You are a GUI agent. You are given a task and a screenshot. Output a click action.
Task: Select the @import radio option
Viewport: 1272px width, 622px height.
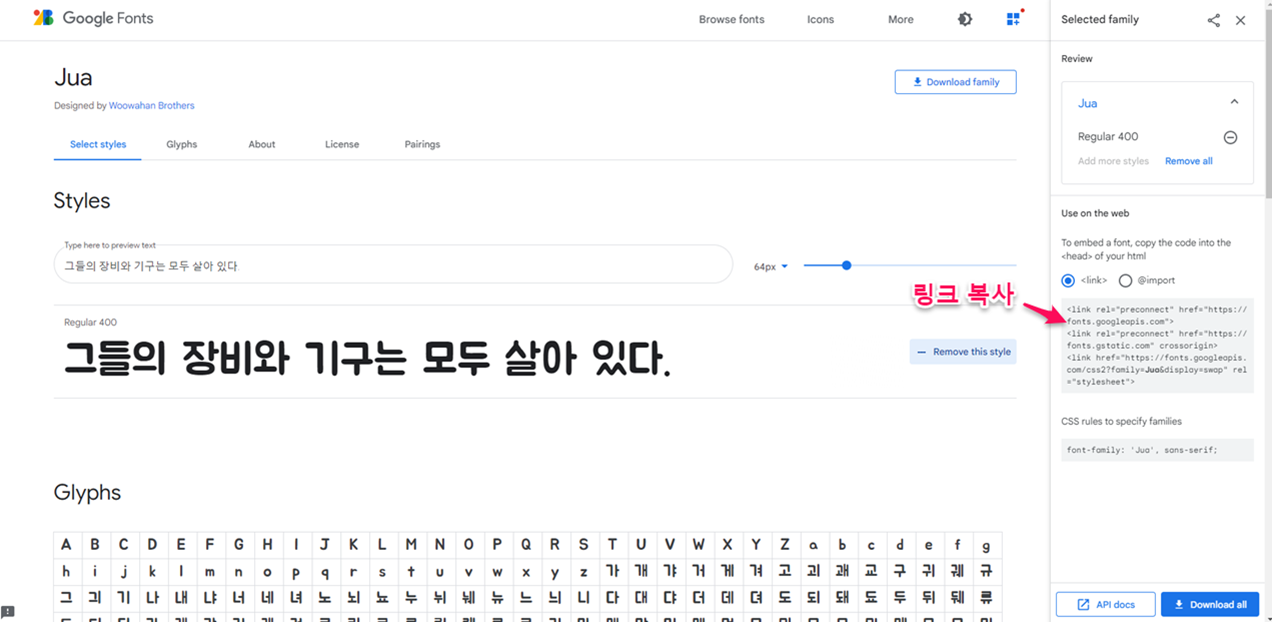[1126, 281]
